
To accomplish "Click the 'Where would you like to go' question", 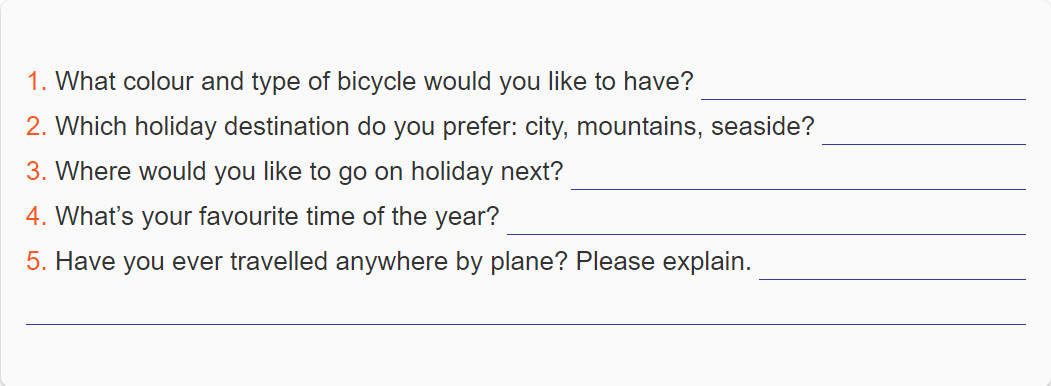I will pyautogui.click(x=309, y=172).
